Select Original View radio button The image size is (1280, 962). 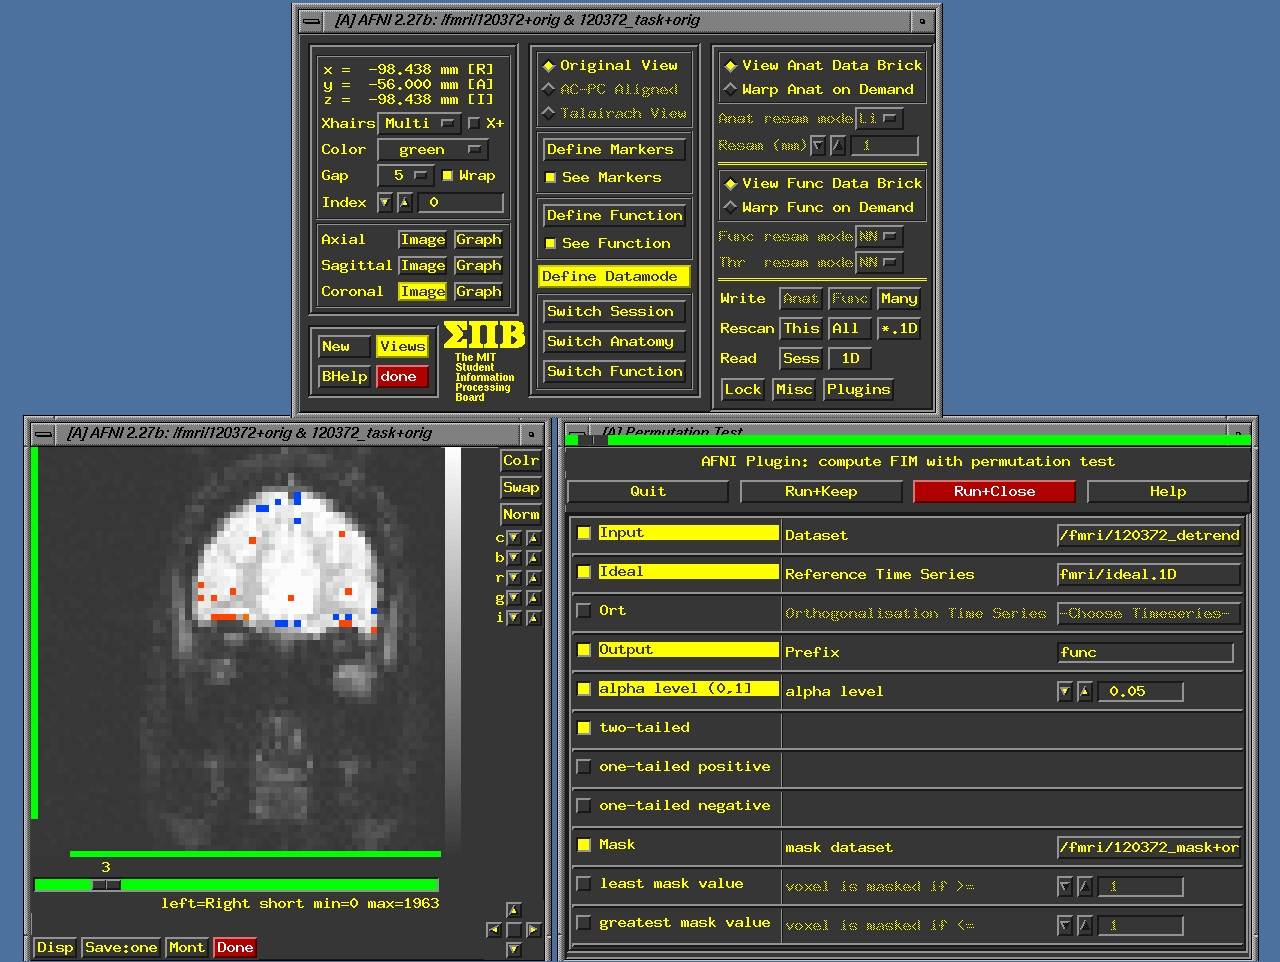(x=548, y=66)
